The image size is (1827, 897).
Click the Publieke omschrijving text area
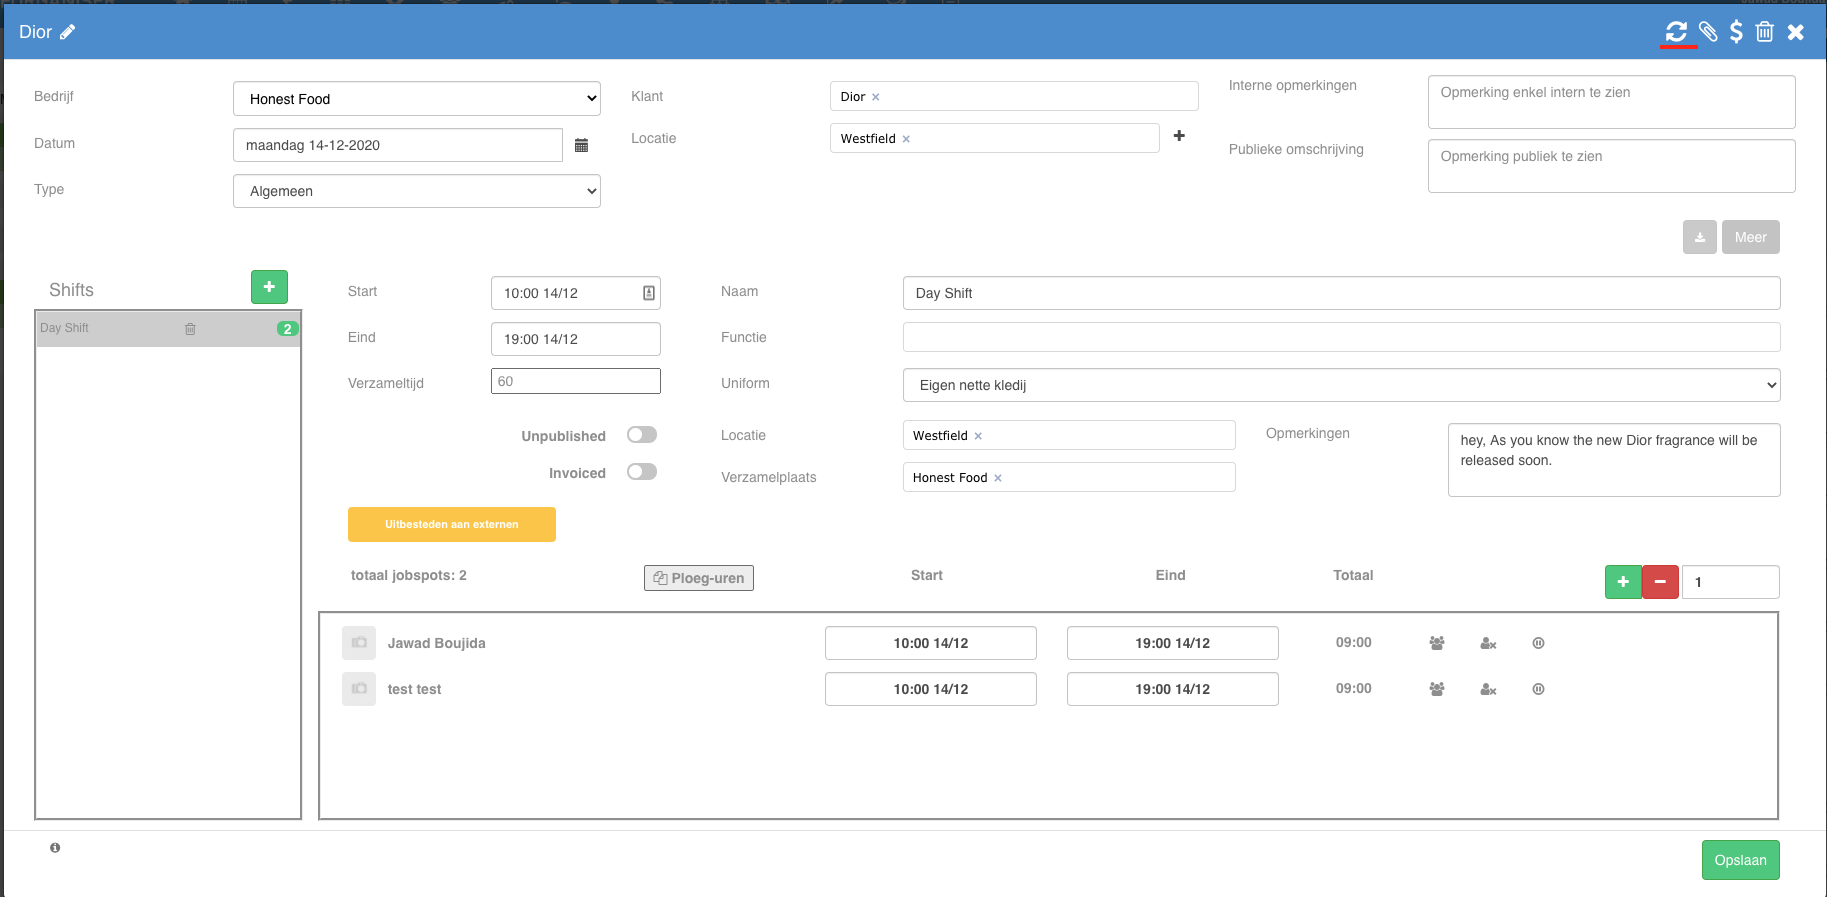pos(1612,166)
